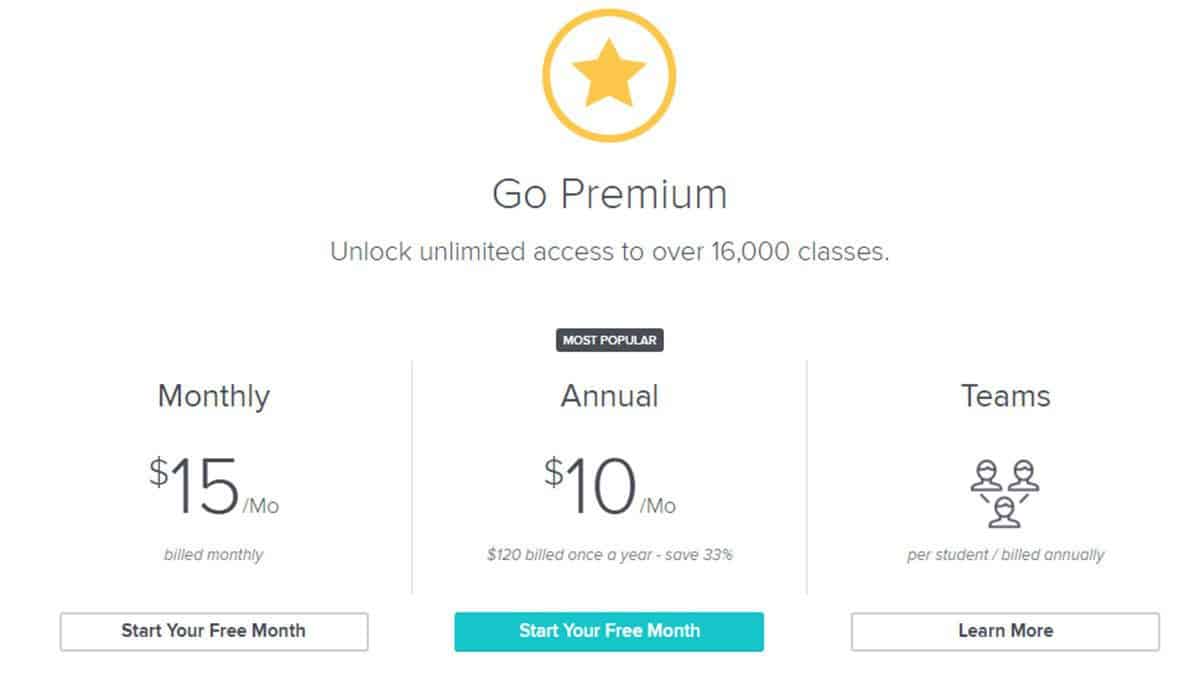
Task: Click the /Mo label under Monthly
Action: (260, 506)
